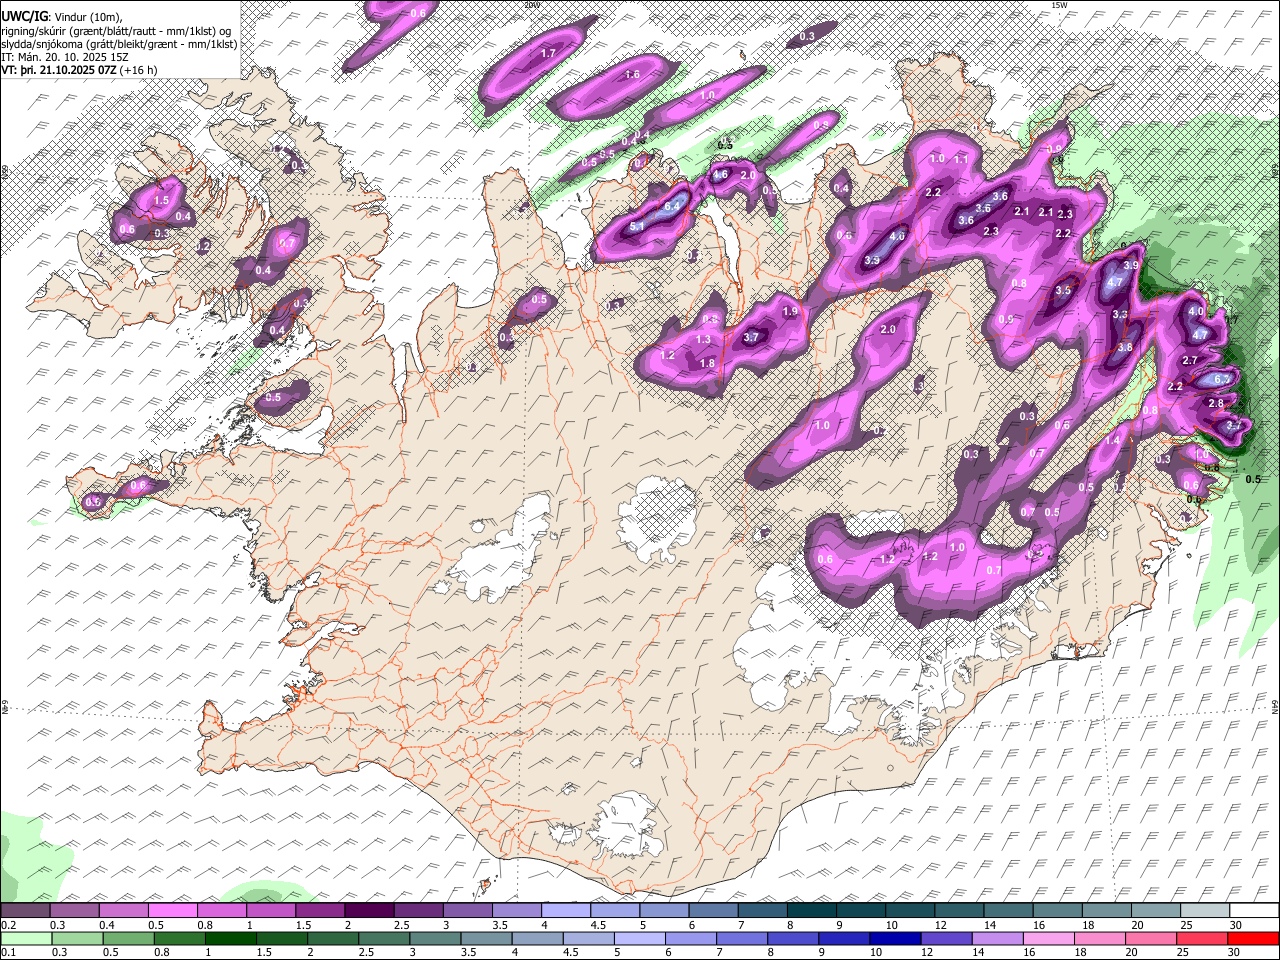
Task: Click the bright magenta 0.5 swatch in the upper legend row
Action: point(172,911)
